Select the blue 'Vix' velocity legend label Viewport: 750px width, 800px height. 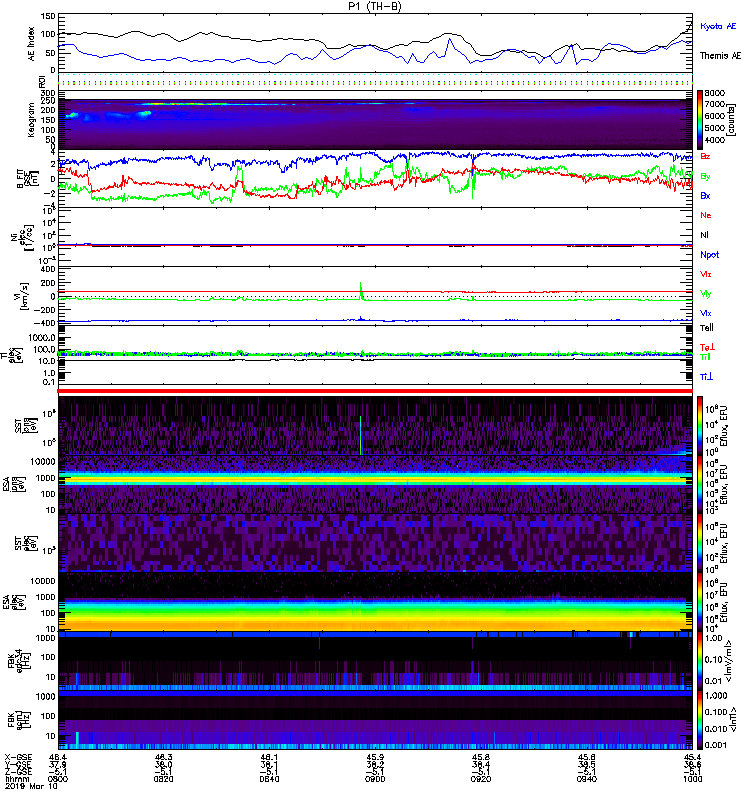coord(706,313)
